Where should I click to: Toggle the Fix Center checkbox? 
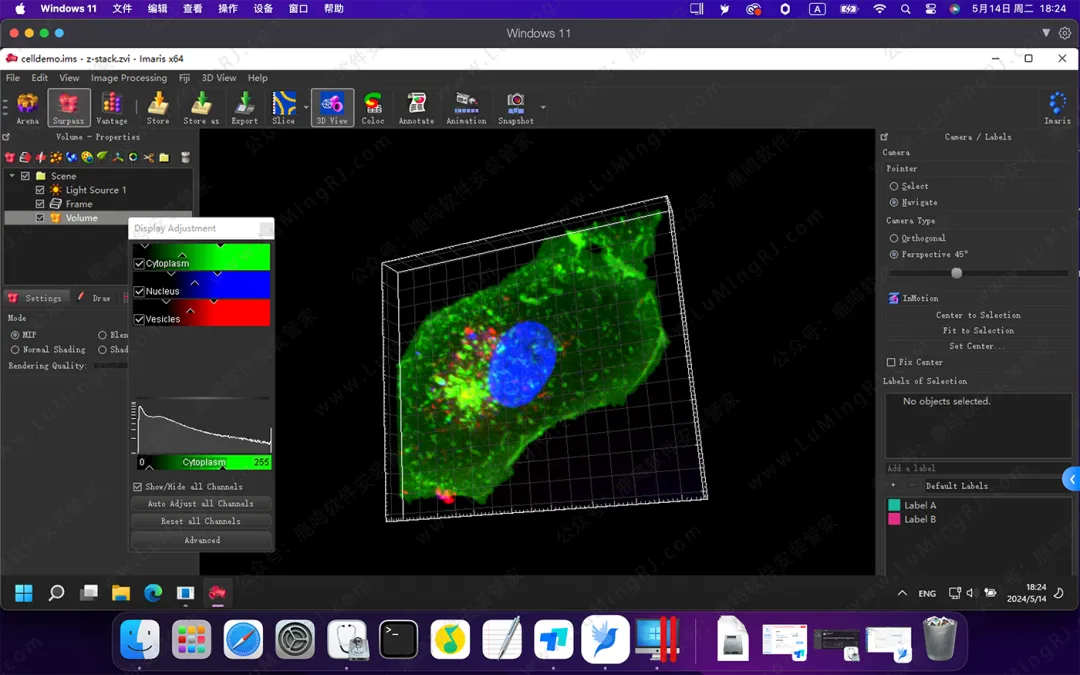point(891,362)
